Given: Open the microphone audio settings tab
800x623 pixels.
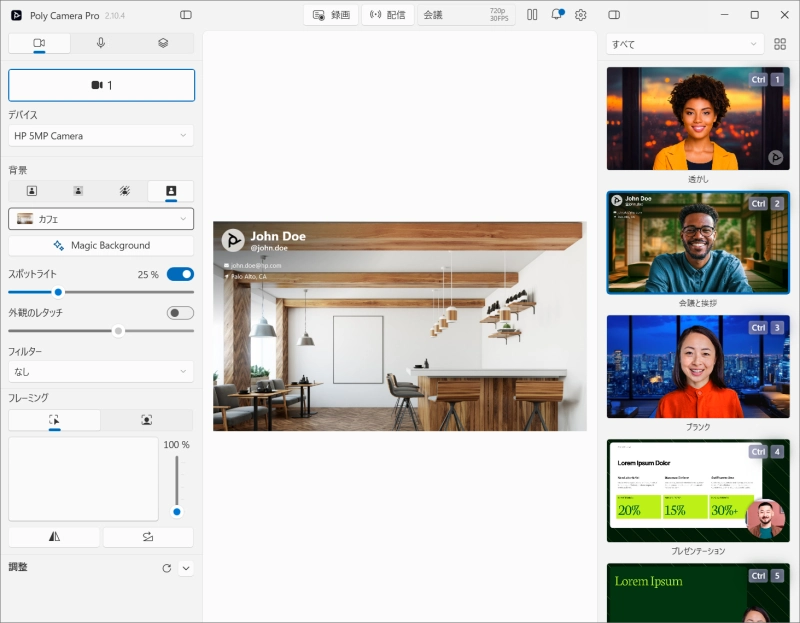Looking at the screenshot, I should coord(101,43).
